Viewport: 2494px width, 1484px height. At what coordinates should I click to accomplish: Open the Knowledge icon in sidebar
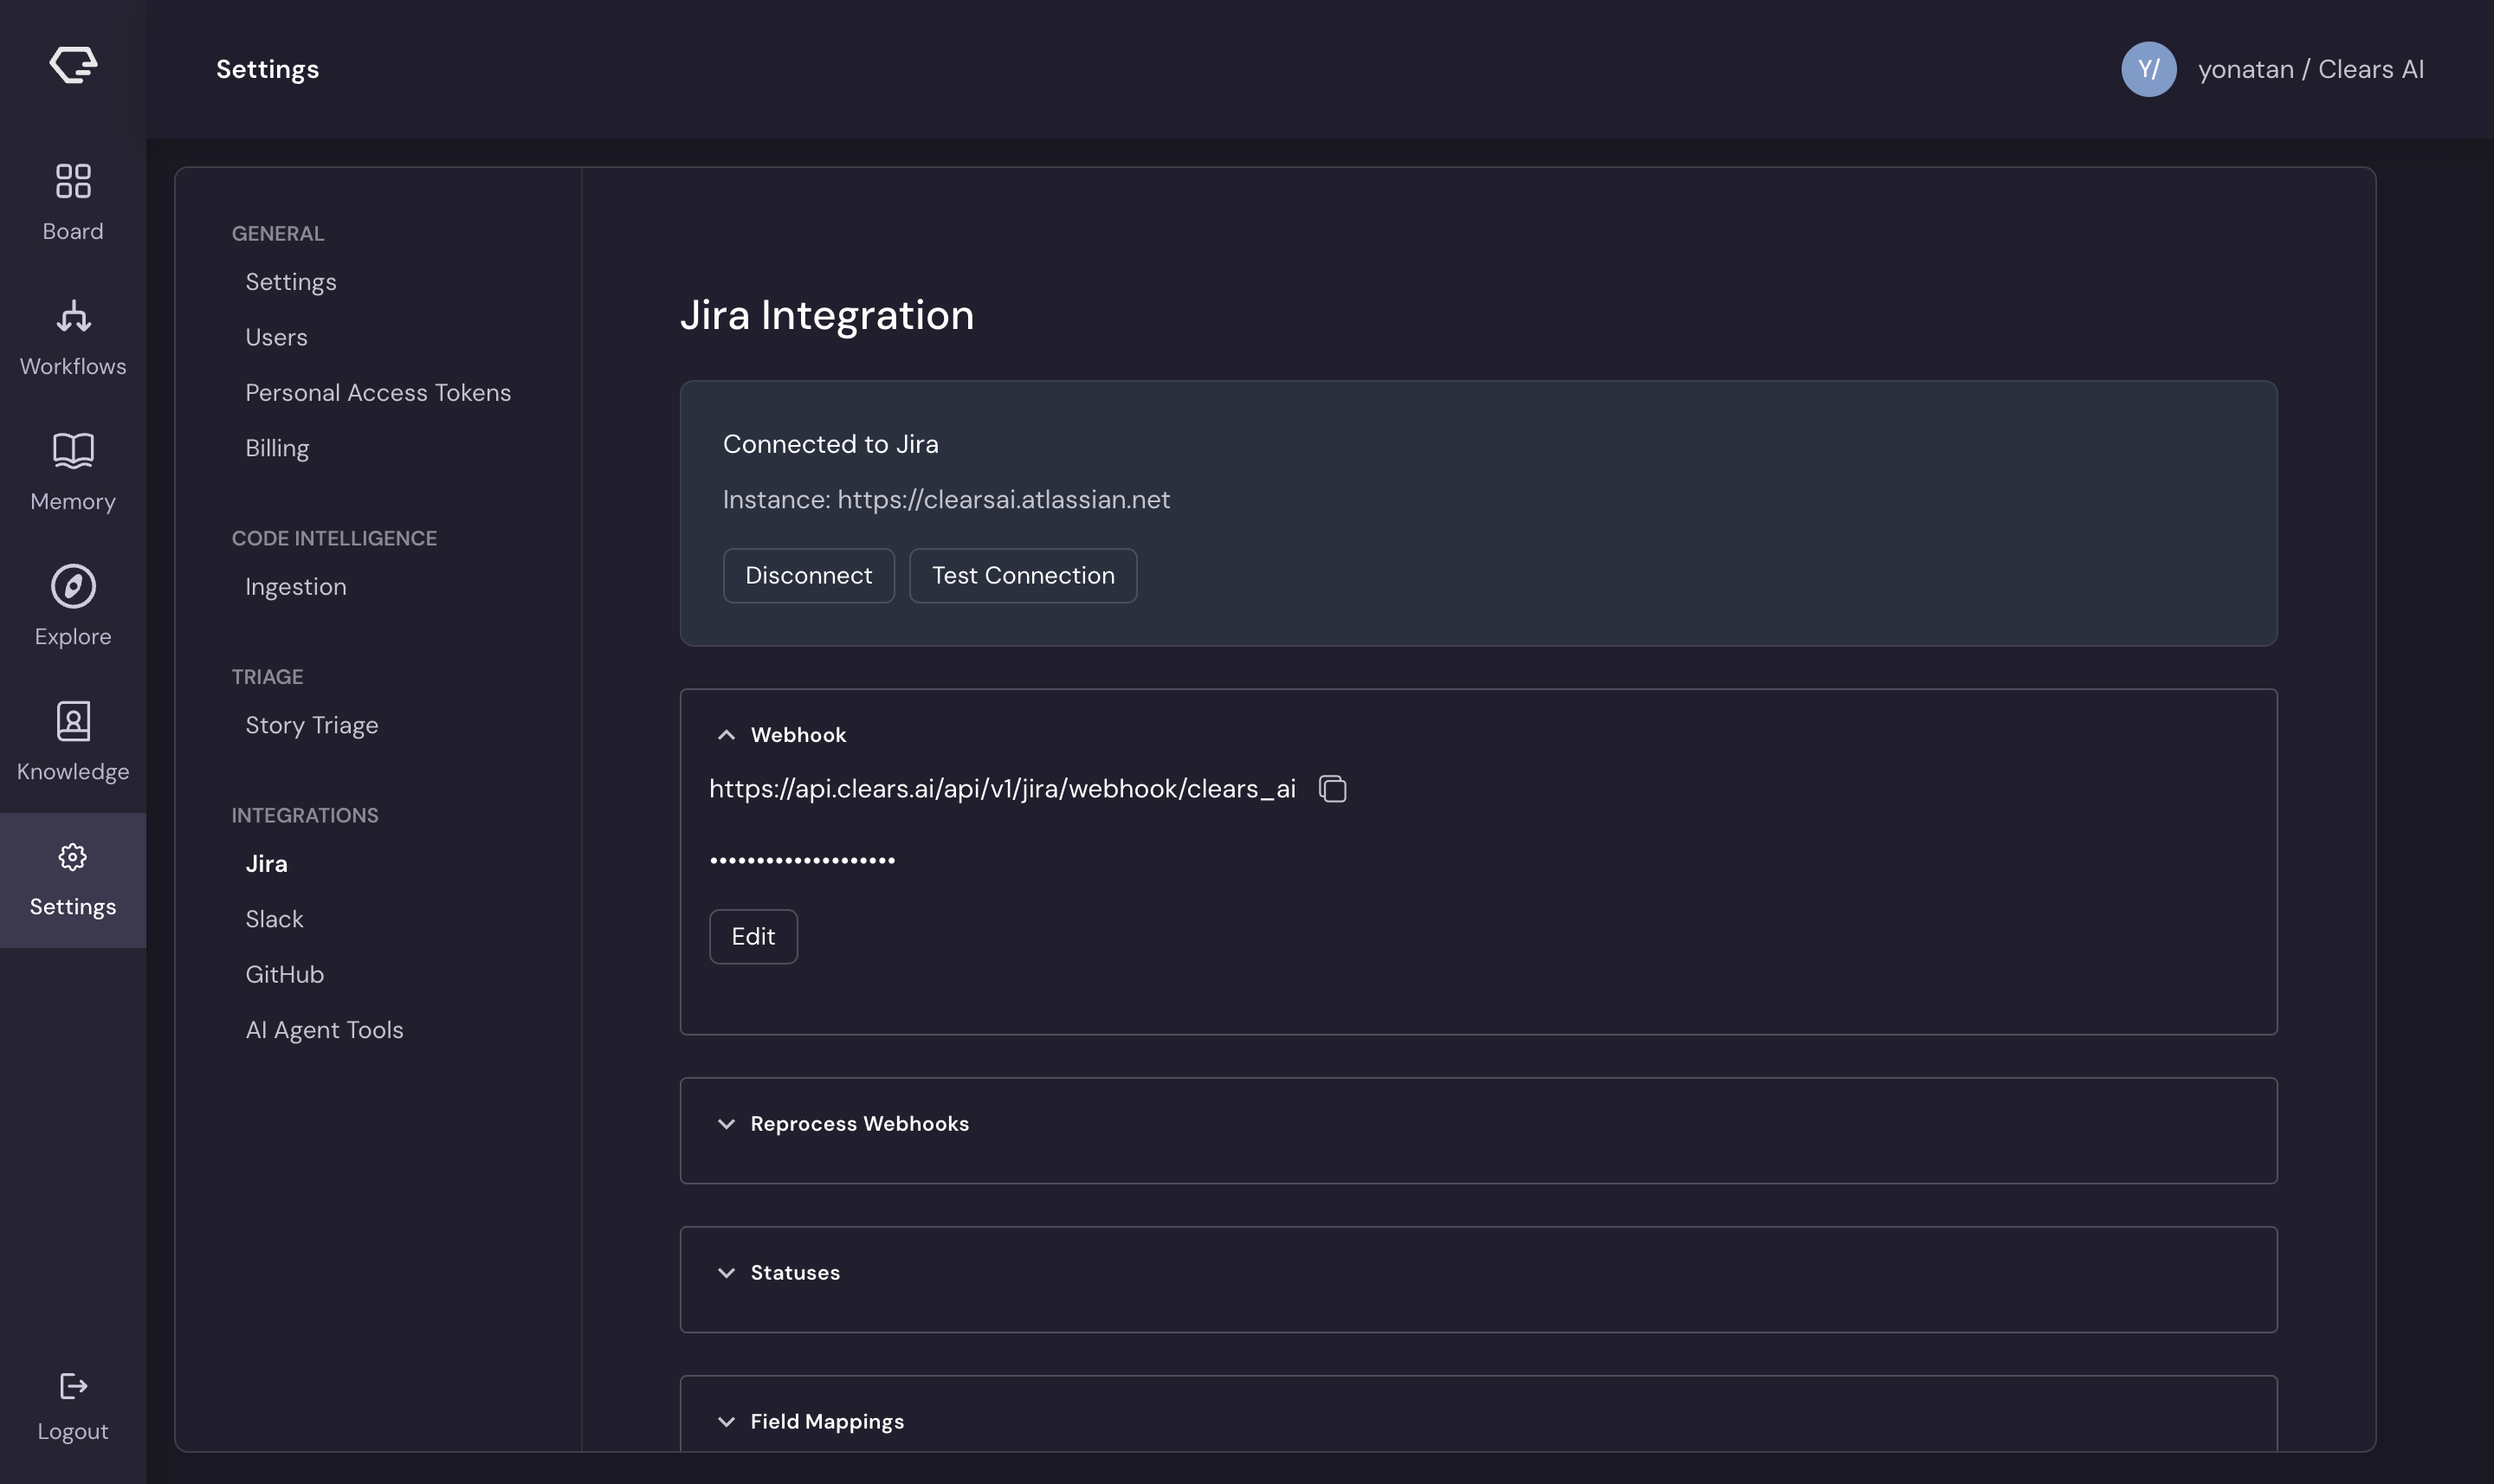pos(73,721)
